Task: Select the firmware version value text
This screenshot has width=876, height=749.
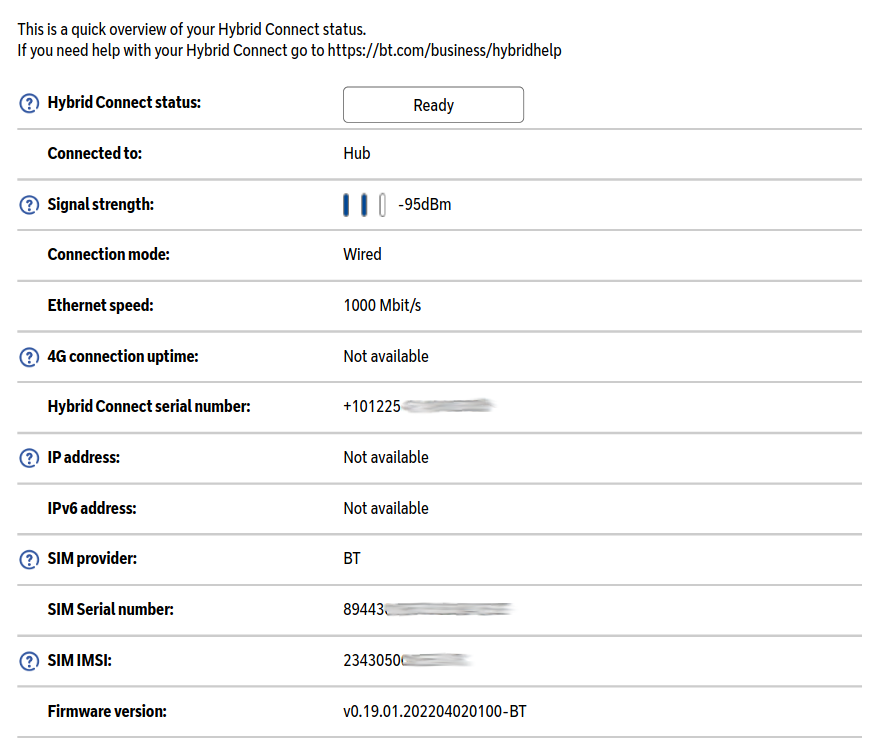Action: click(x=434, y=712)
